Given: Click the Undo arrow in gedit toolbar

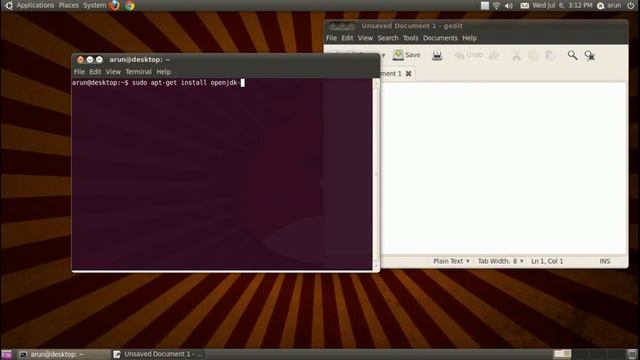Looking at the screenshot, I should (460, 55).
